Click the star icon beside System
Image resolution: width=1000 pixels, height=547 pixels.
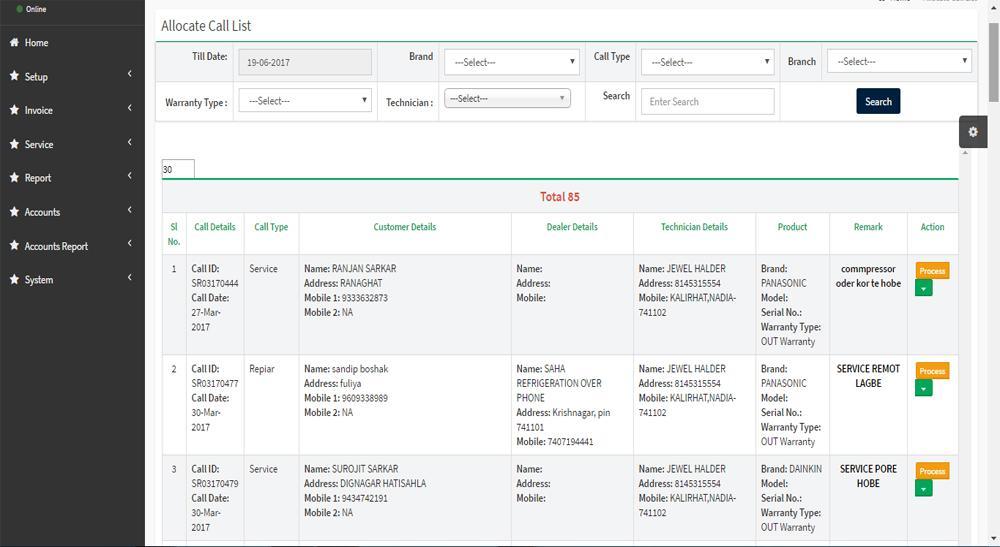14,279
